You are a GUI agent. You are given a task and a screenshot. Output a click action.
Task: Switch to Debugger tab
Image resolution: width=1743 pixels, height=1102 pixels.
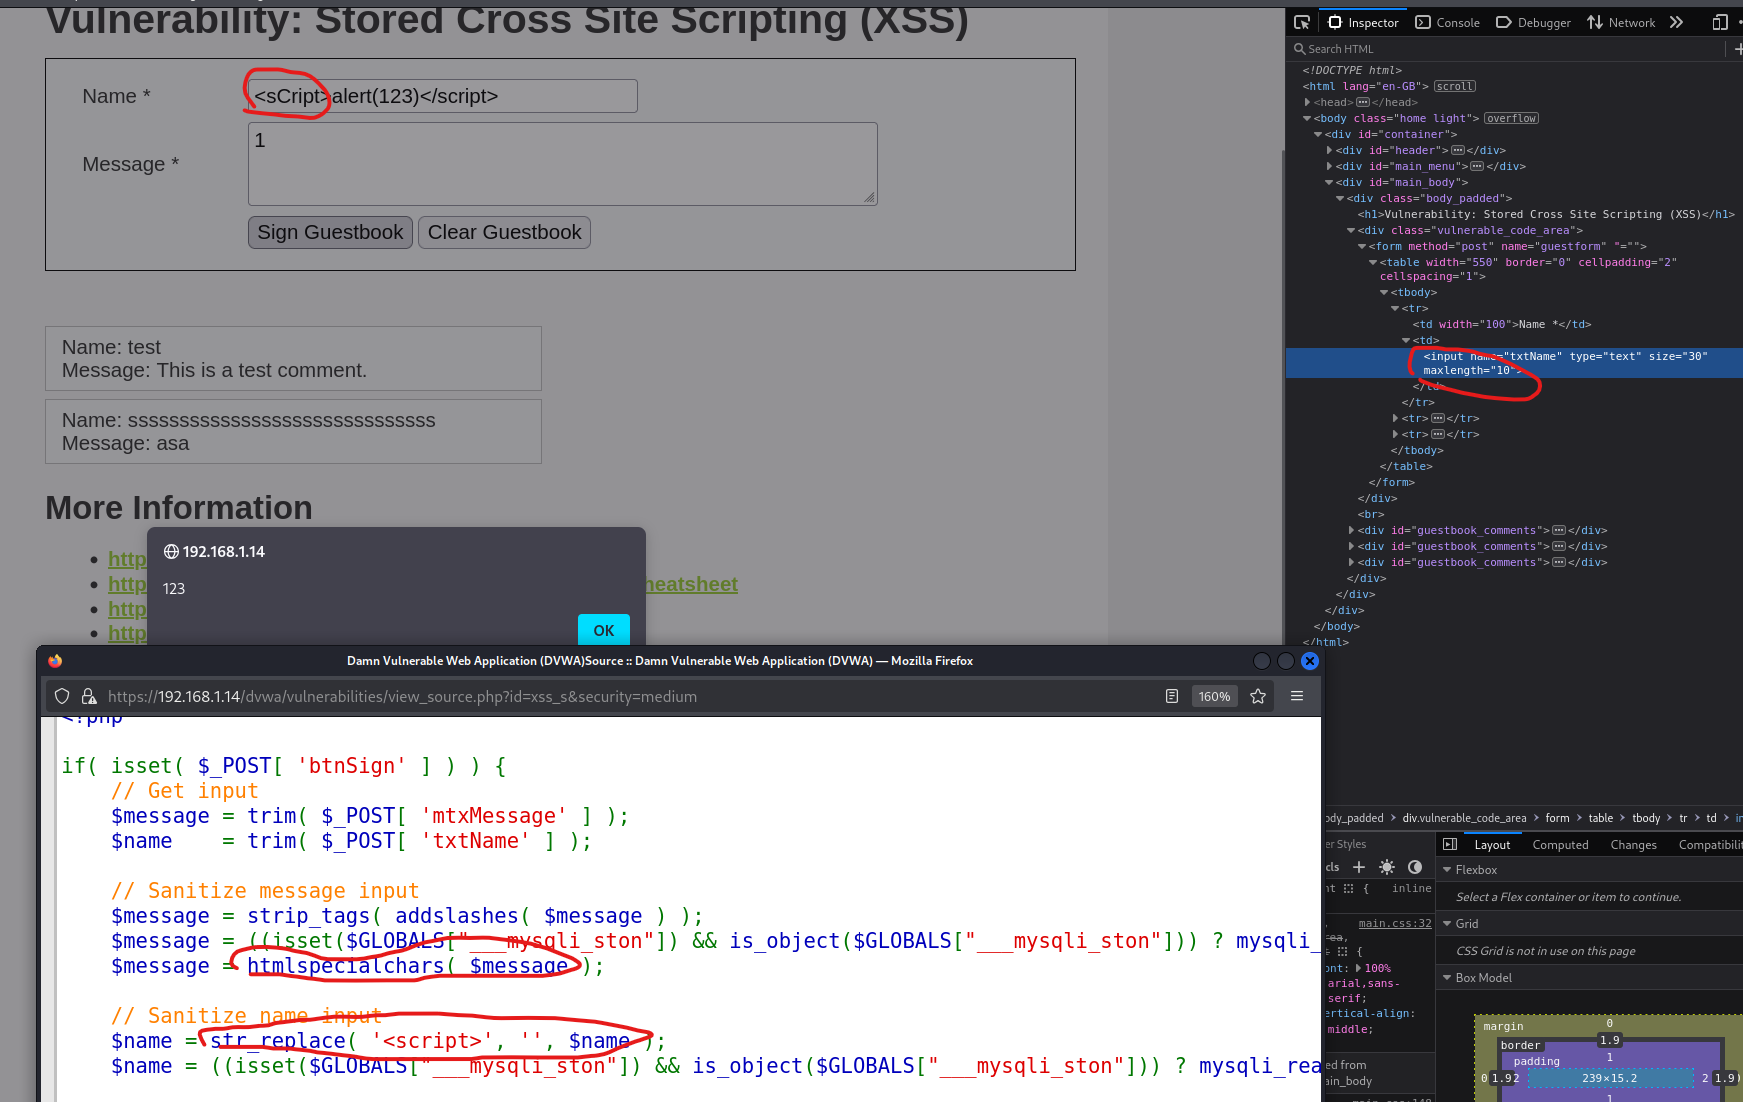click(1533, 22)
